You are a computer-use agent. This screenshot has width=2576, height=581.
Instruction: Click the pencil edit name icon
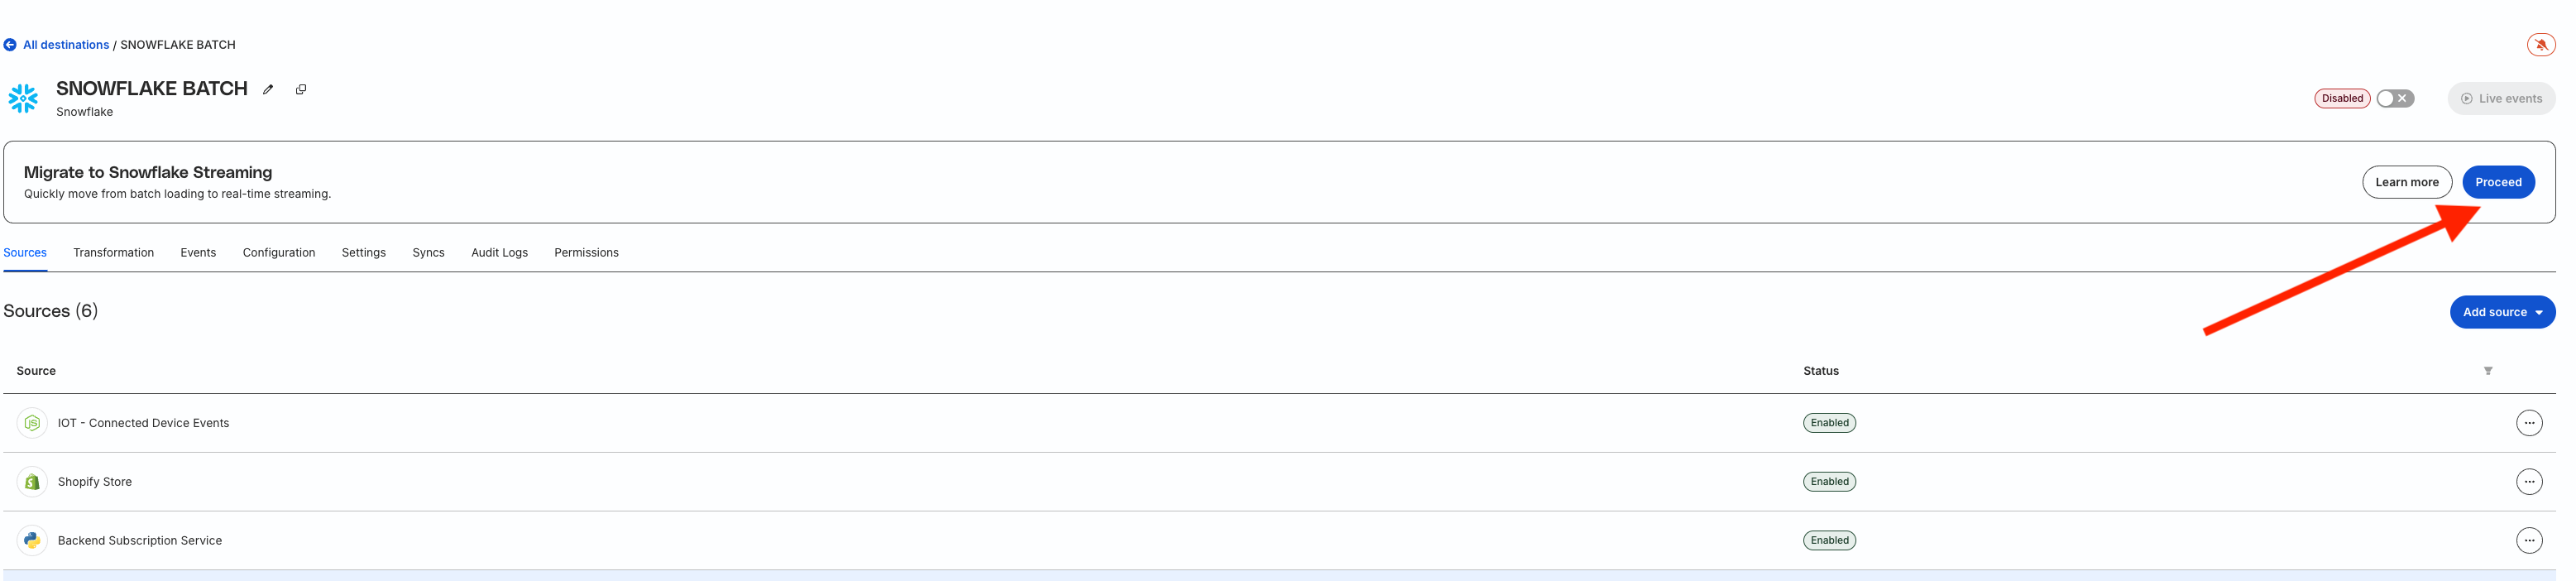268,90
